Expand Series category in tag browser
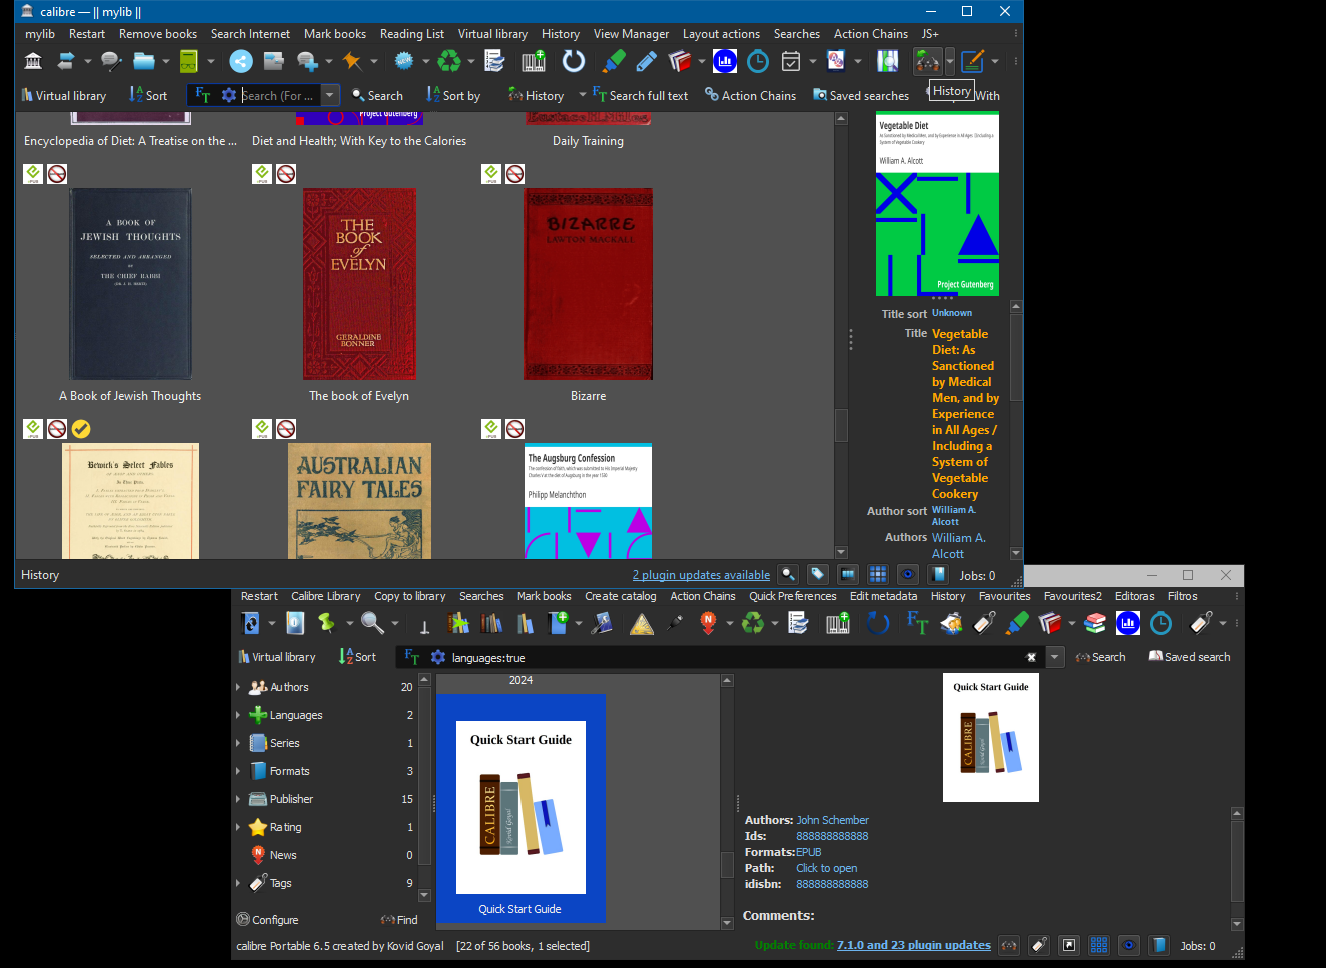Screen dimensions: 1326x968 tap(238, 743)
